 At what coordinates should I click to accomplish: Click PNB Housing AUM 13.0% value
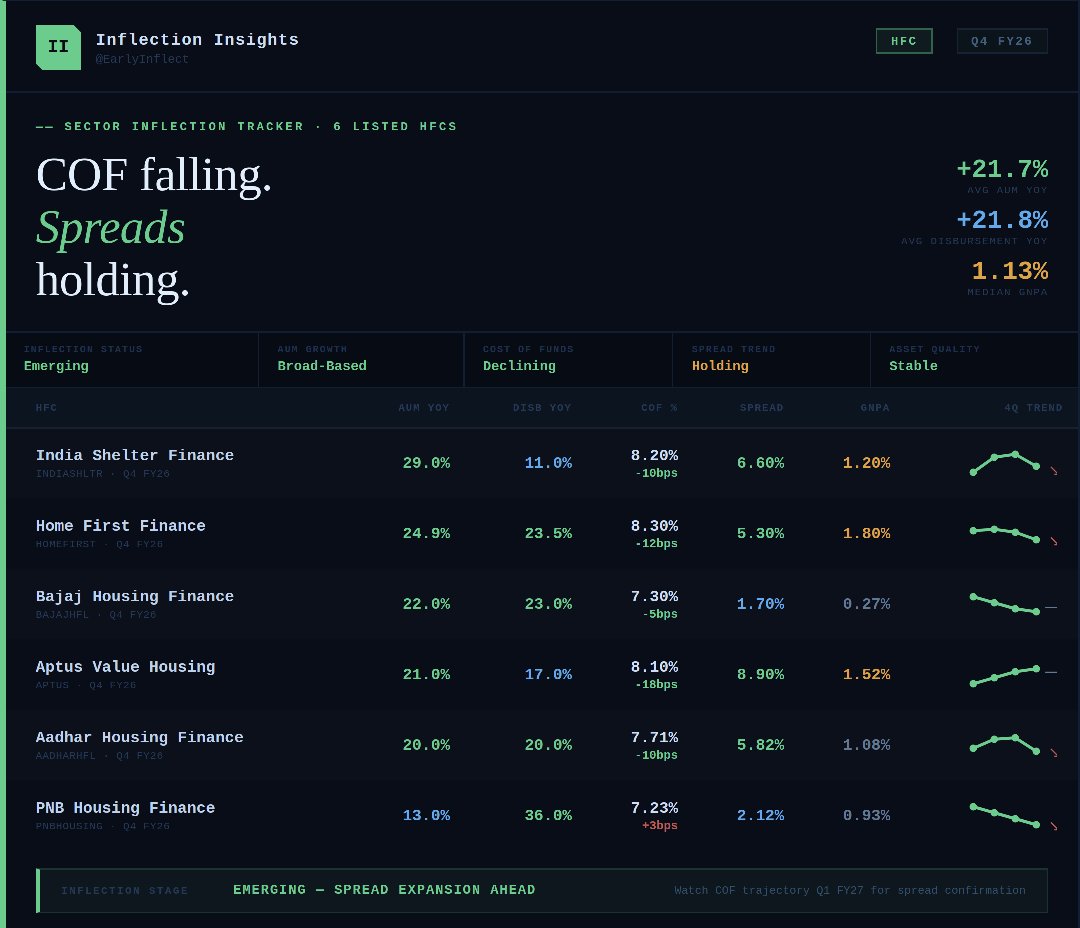(x=426, y=816)
